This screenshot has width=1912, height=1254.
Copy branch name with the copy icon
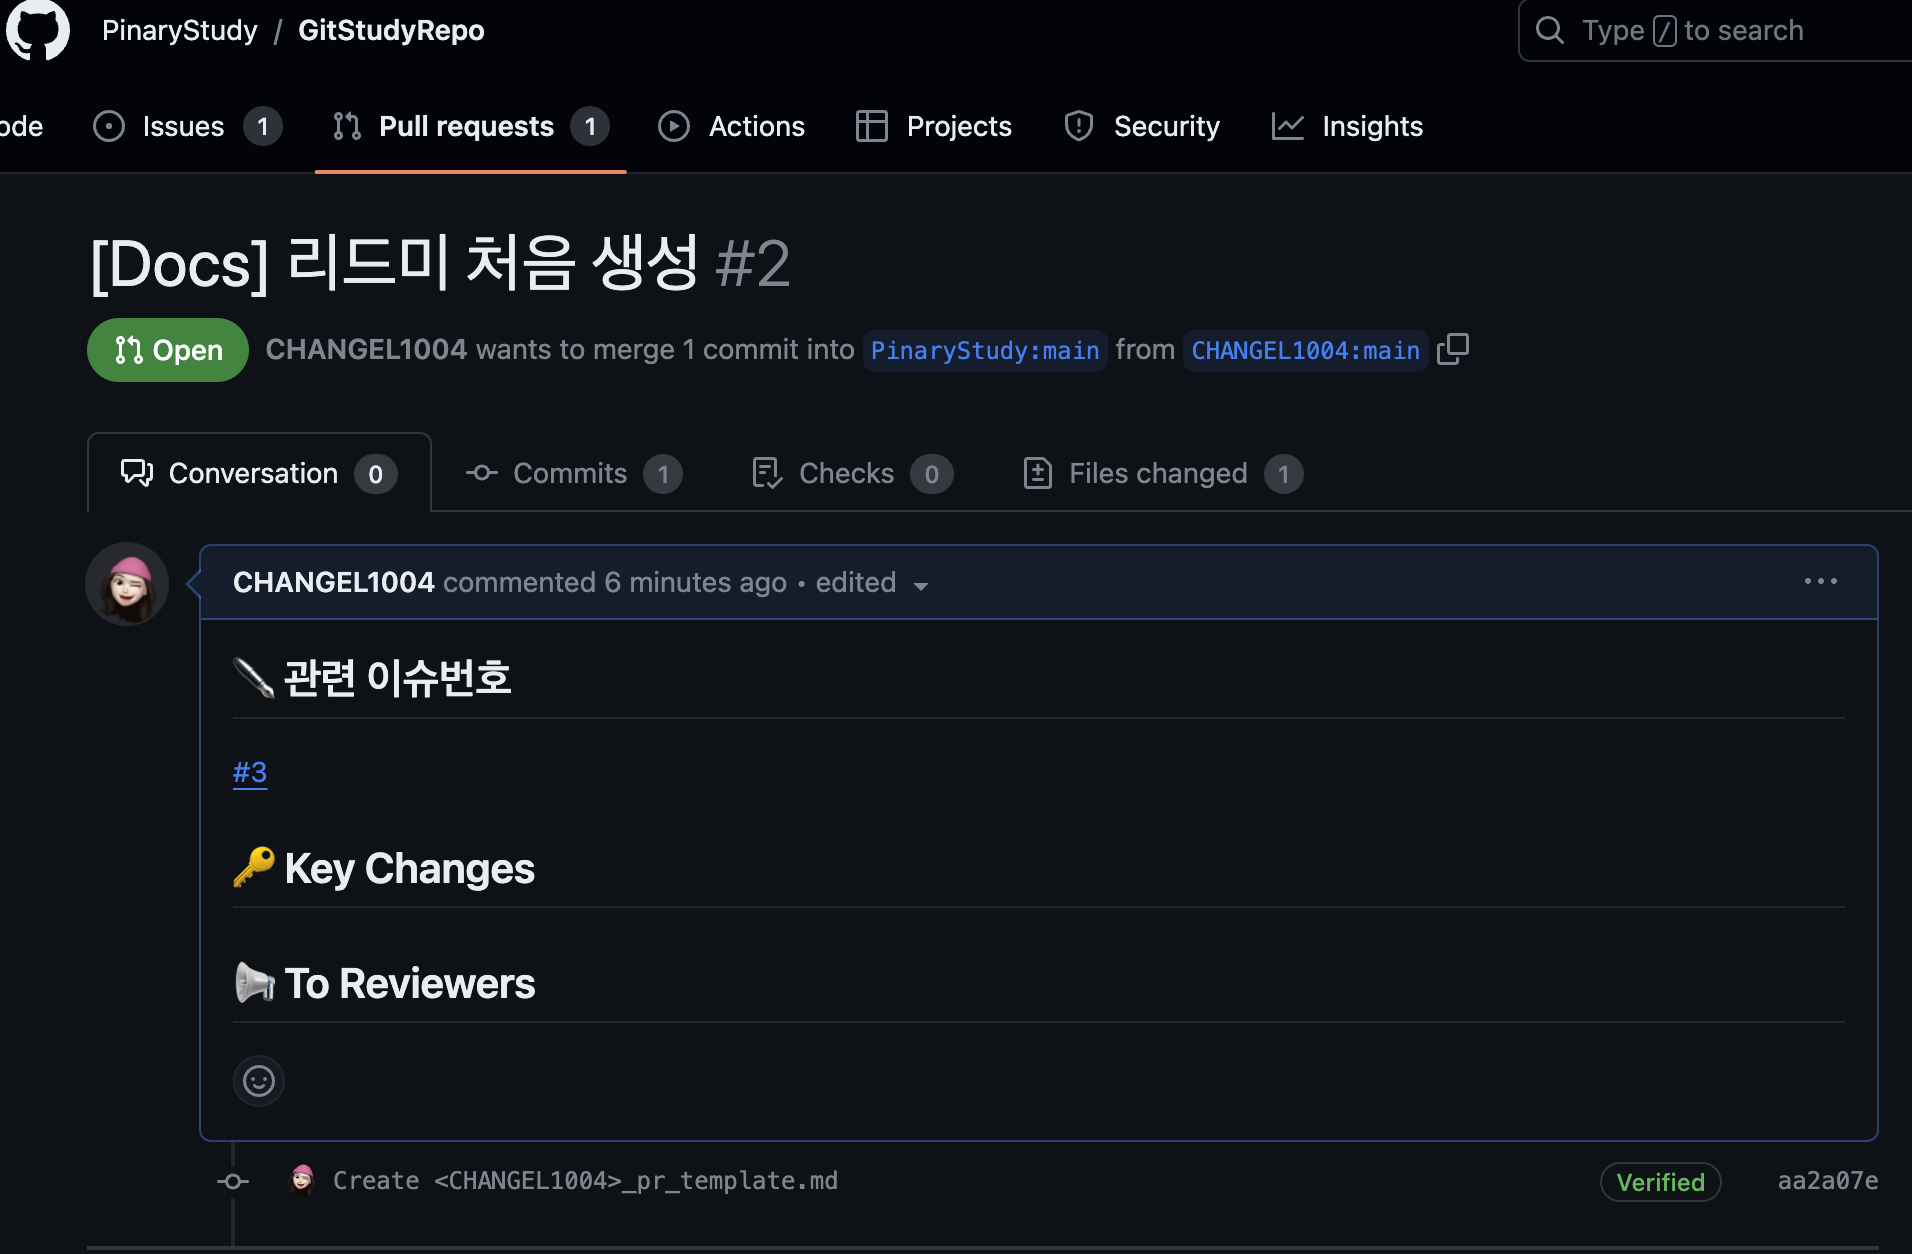pos(1452,349)
